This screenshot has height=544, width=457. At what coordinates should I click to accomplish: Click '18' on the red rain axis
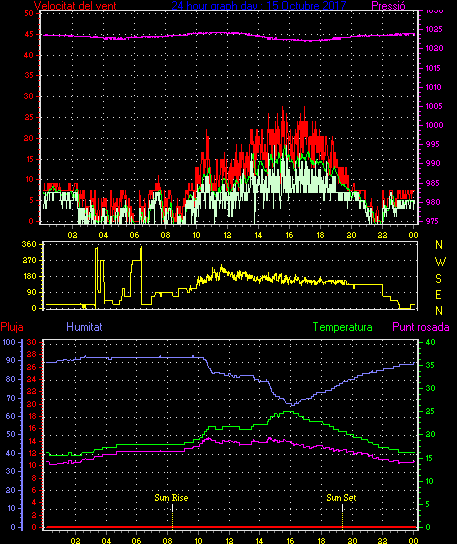(x=32, y=416)
